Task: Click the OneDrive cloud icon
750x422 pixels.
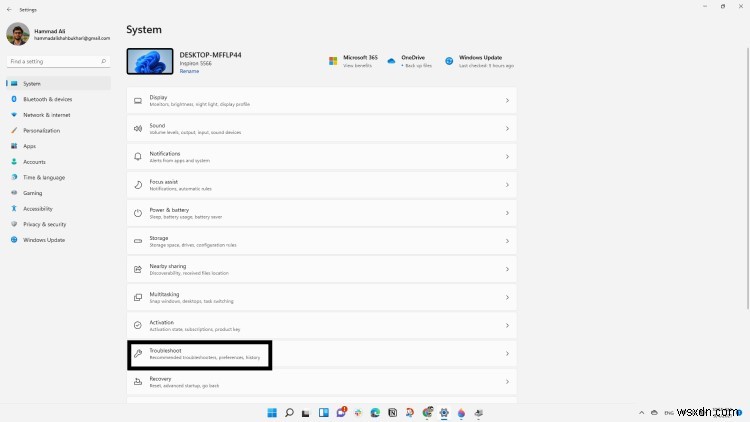Action: coord(391,61)
